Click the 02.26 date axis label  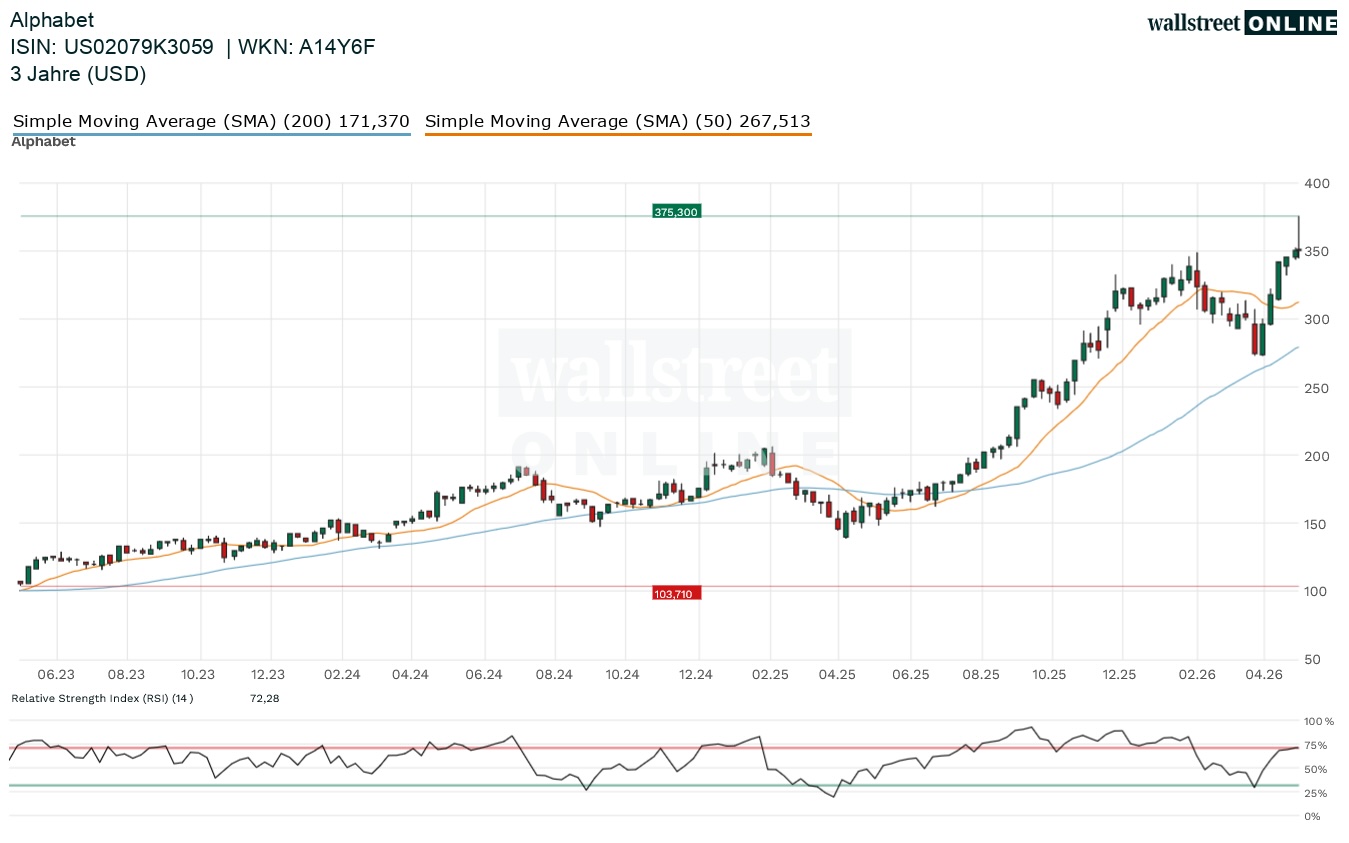coord(1195,675)
